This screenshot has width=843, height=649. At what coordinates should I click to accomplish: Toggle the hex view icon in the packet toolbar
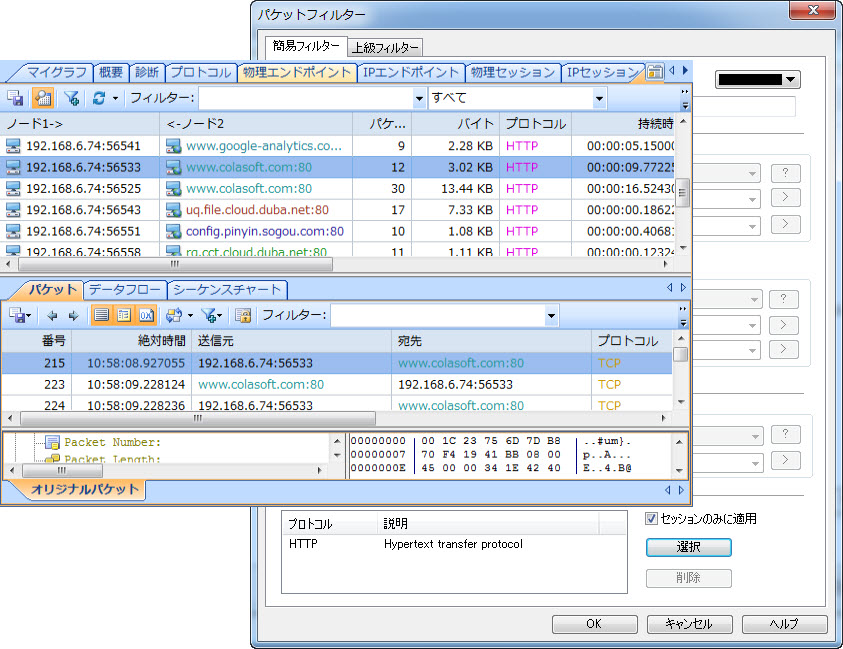pyautogui.click(x=146, y=316)
